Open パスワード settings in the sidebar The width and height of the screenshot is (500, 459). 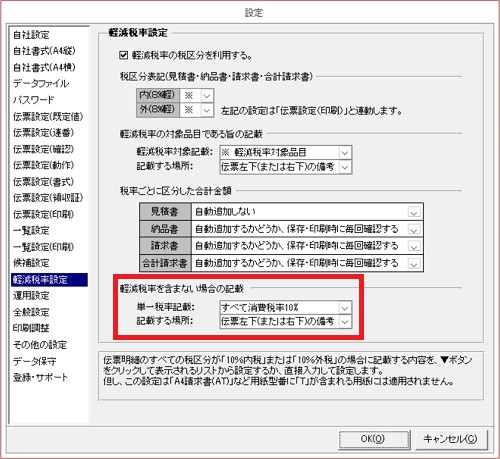coord(34,100)
